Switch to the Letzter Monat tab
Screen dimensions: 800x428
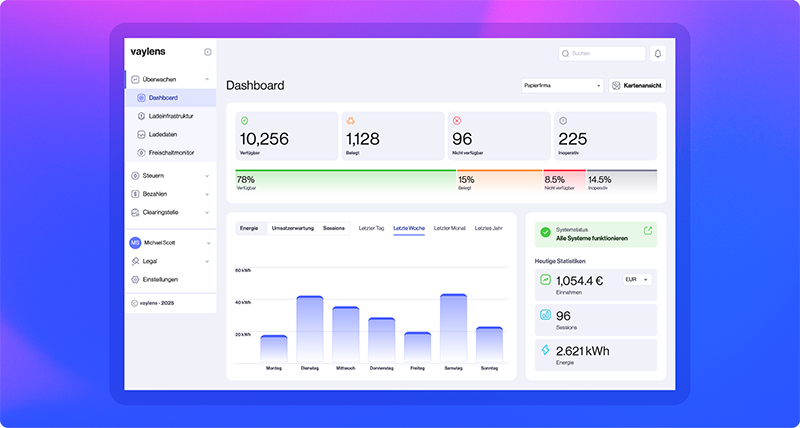449,228
